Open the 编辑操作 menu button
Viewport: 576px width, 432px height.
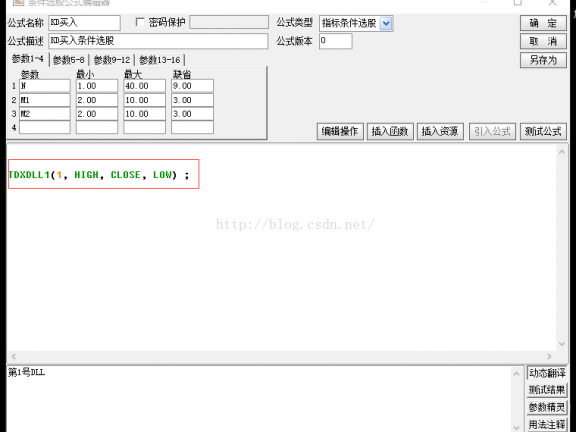click(x=340, y=131)
